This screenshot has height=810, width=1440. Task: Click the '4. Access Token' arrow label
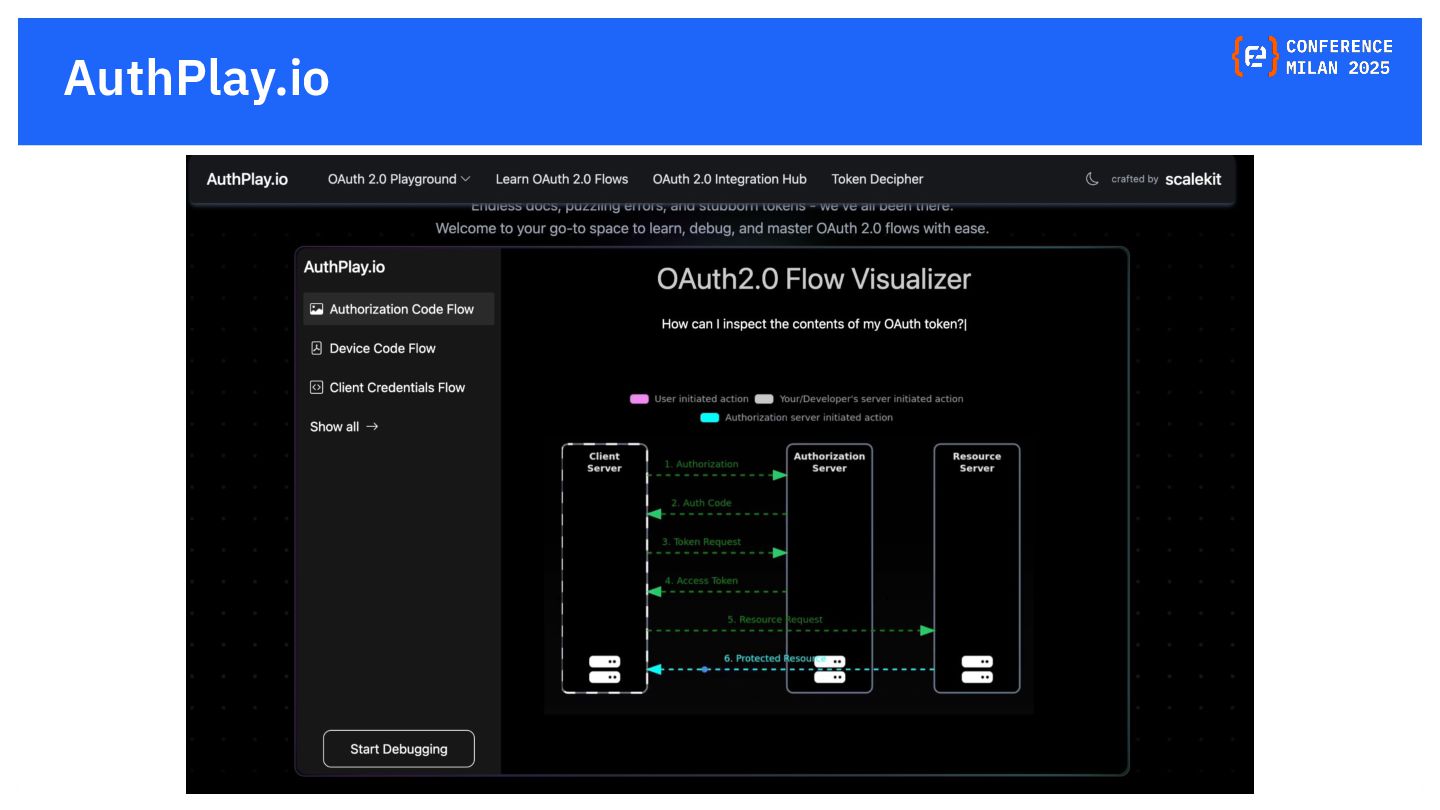point(701,581)
